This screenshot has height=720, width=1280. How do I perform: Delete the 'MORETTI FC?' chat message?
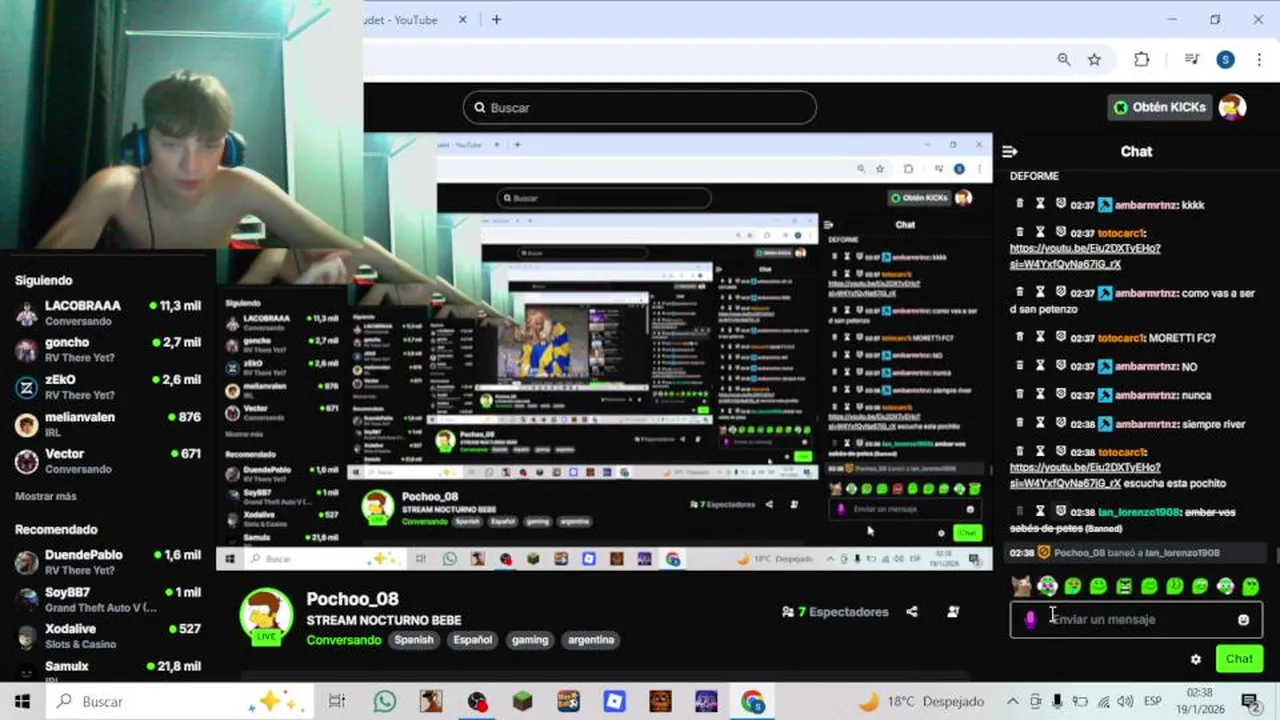[x=1020, y=337]
